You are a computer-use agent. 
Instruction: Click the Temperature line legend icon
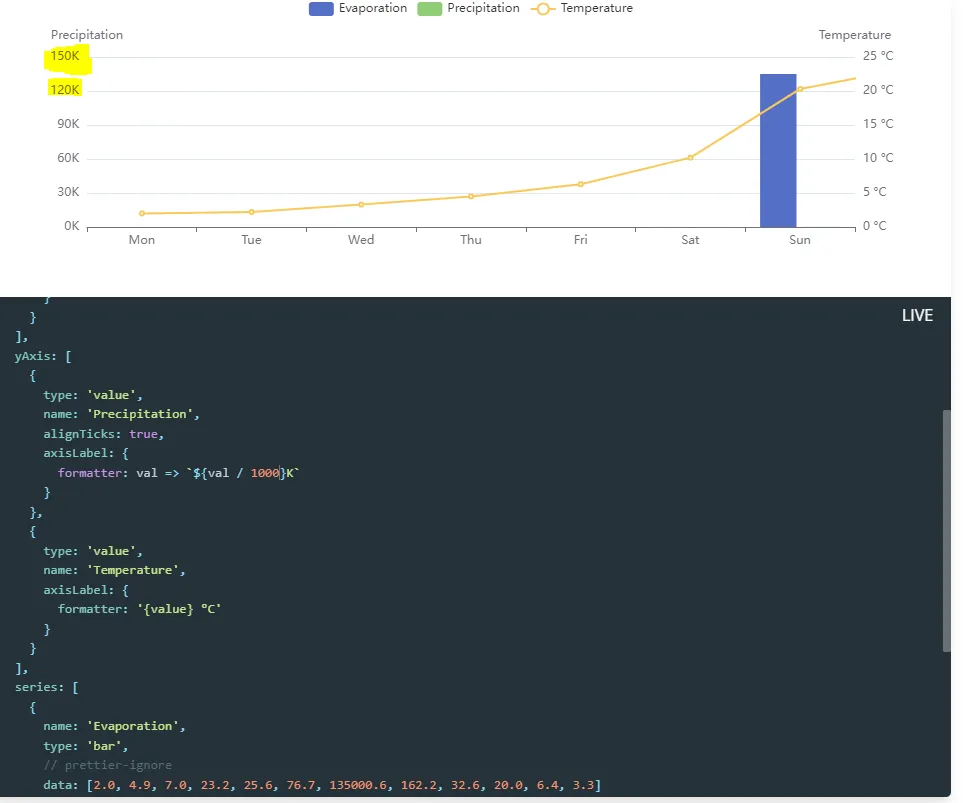coord(543,9)
